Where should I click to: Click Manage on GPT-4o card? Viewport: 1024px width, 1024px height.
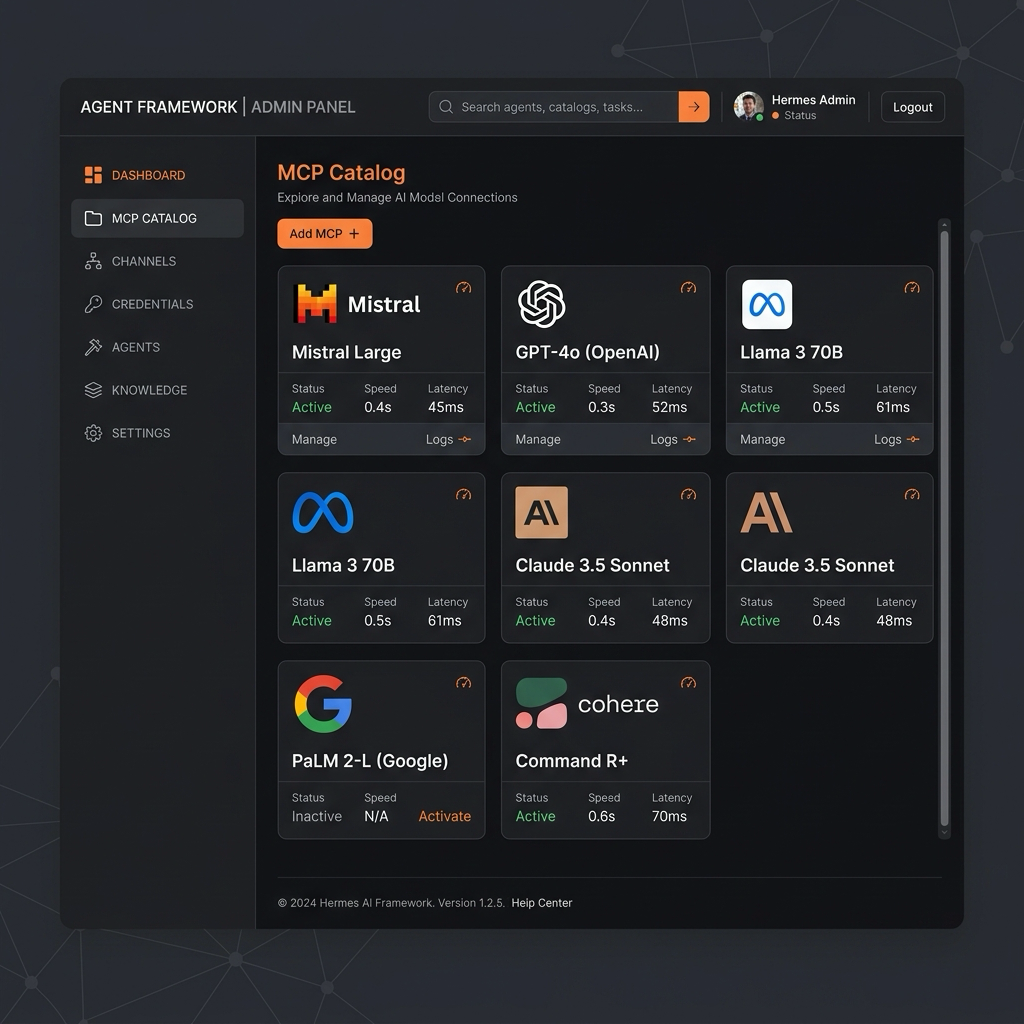(537, 440)
